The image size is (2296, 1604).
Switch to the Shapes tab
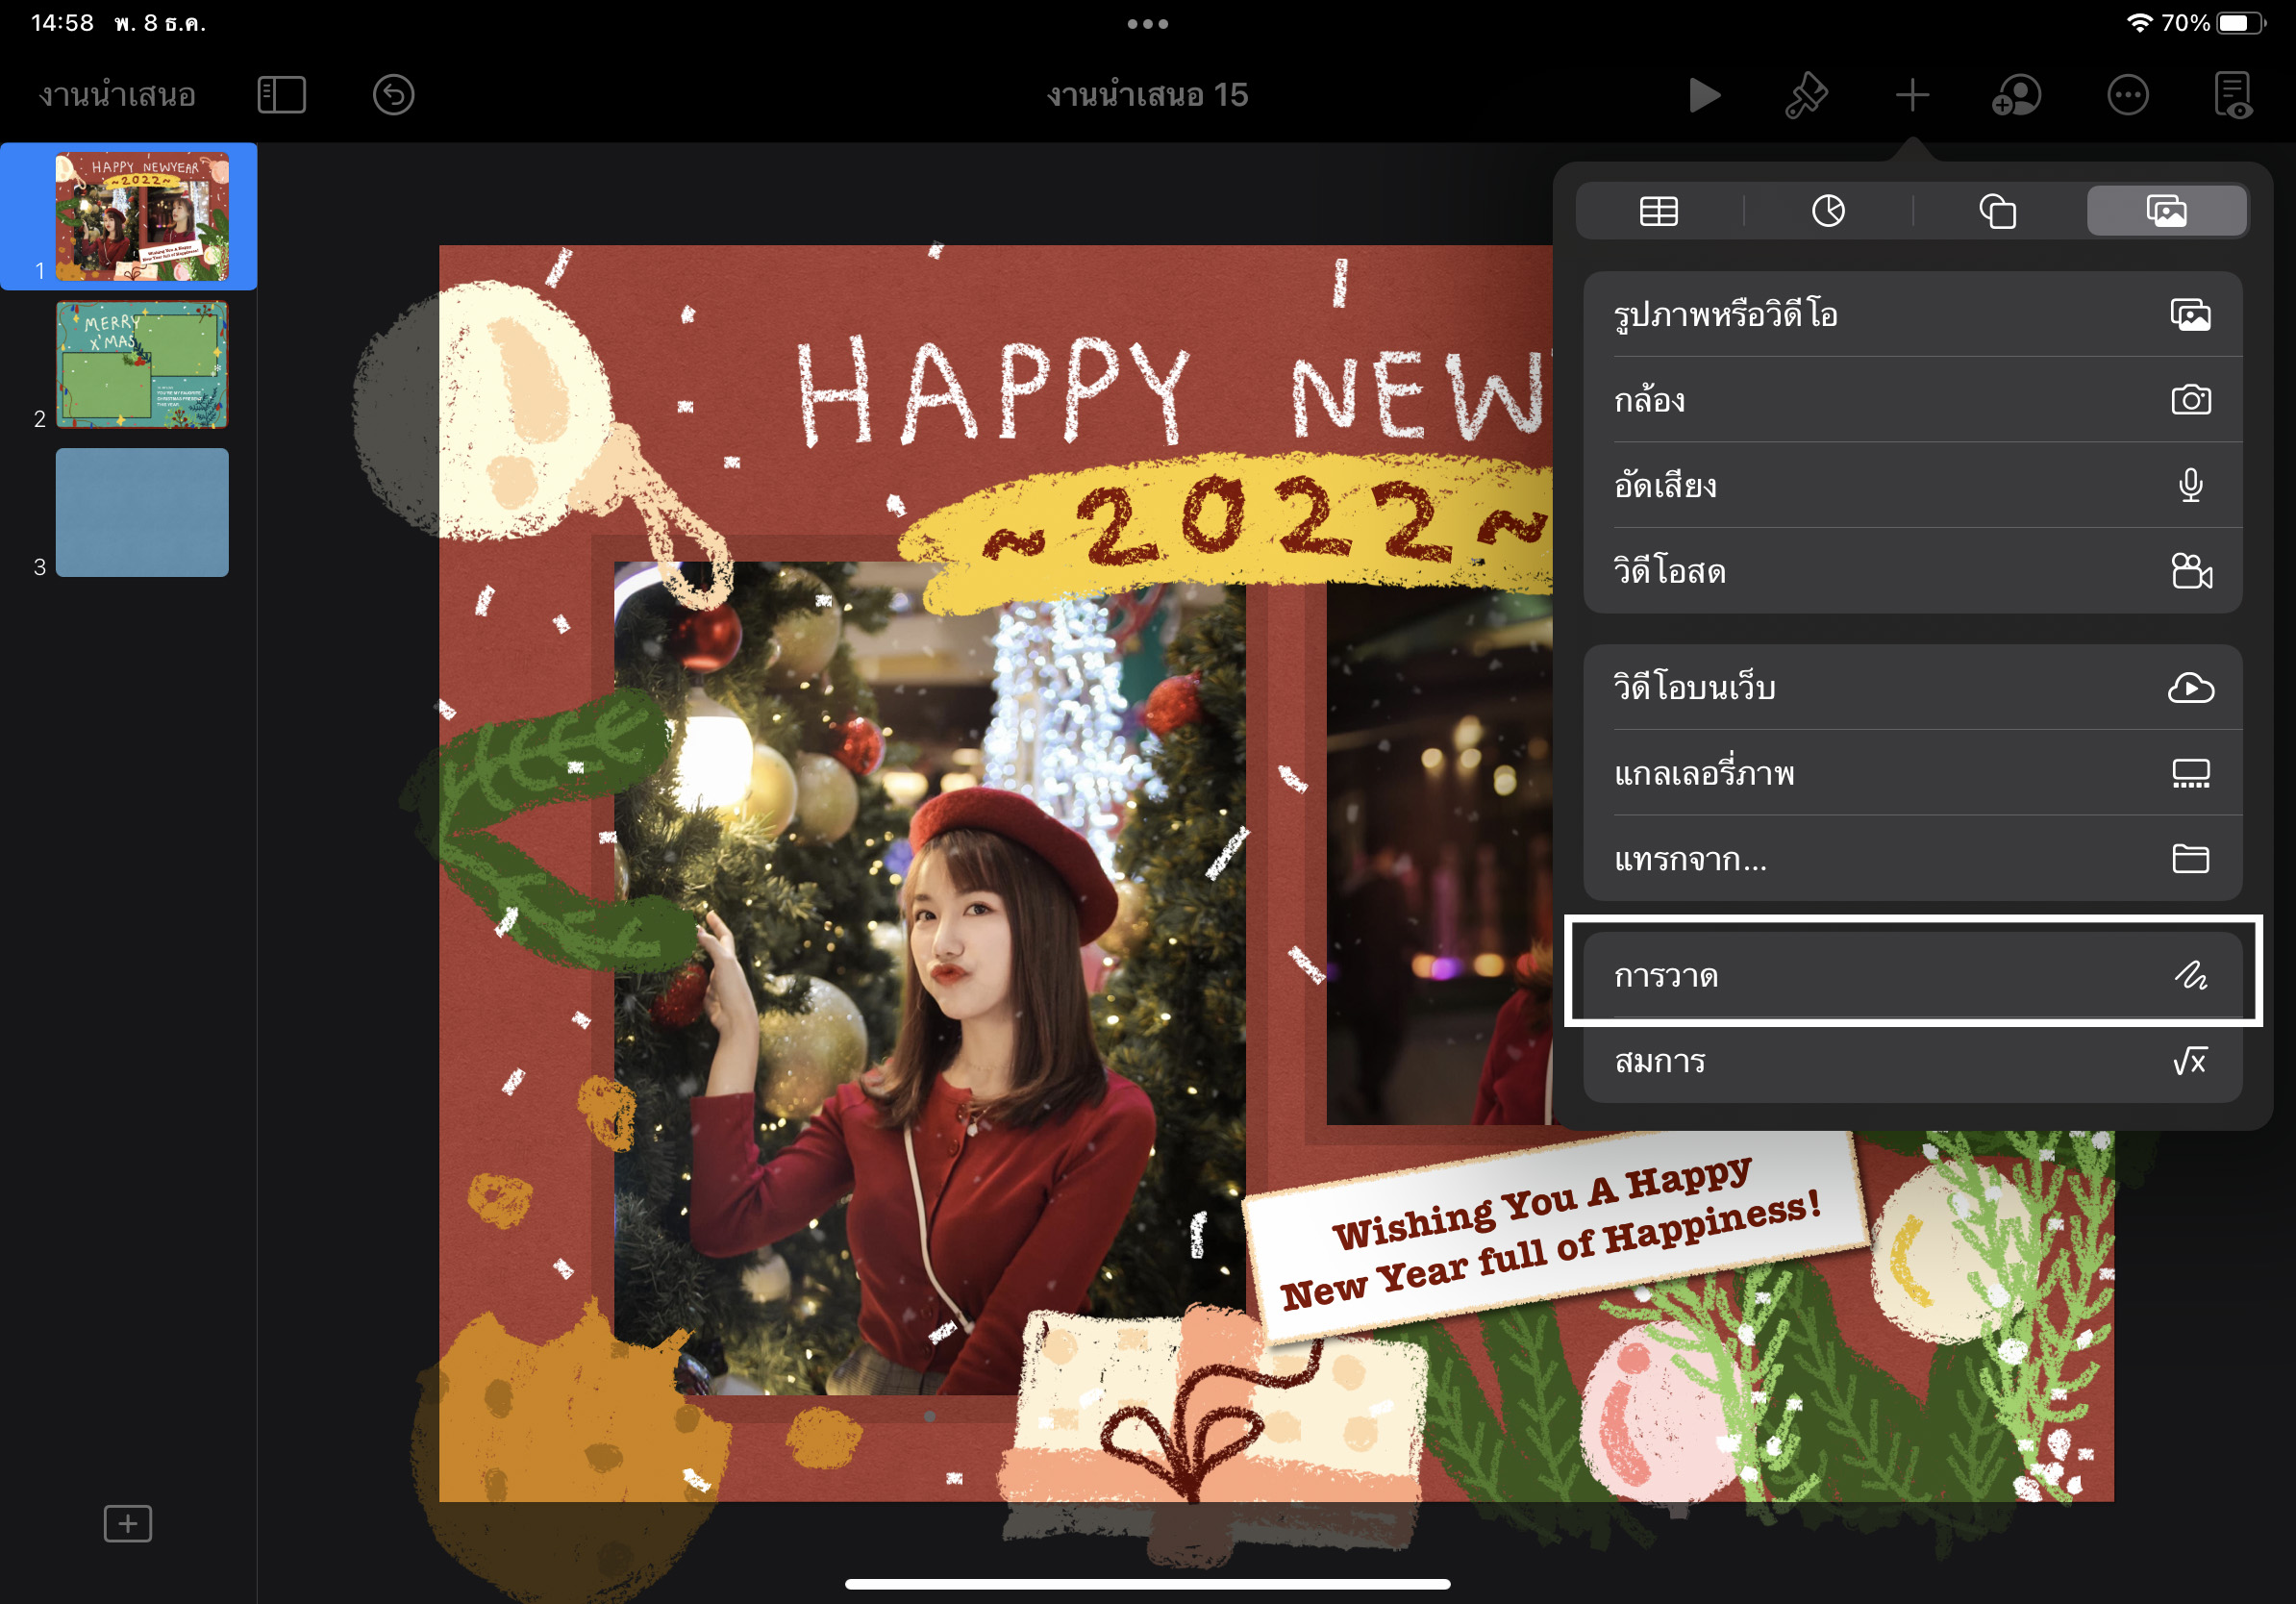coord(1997,211)
